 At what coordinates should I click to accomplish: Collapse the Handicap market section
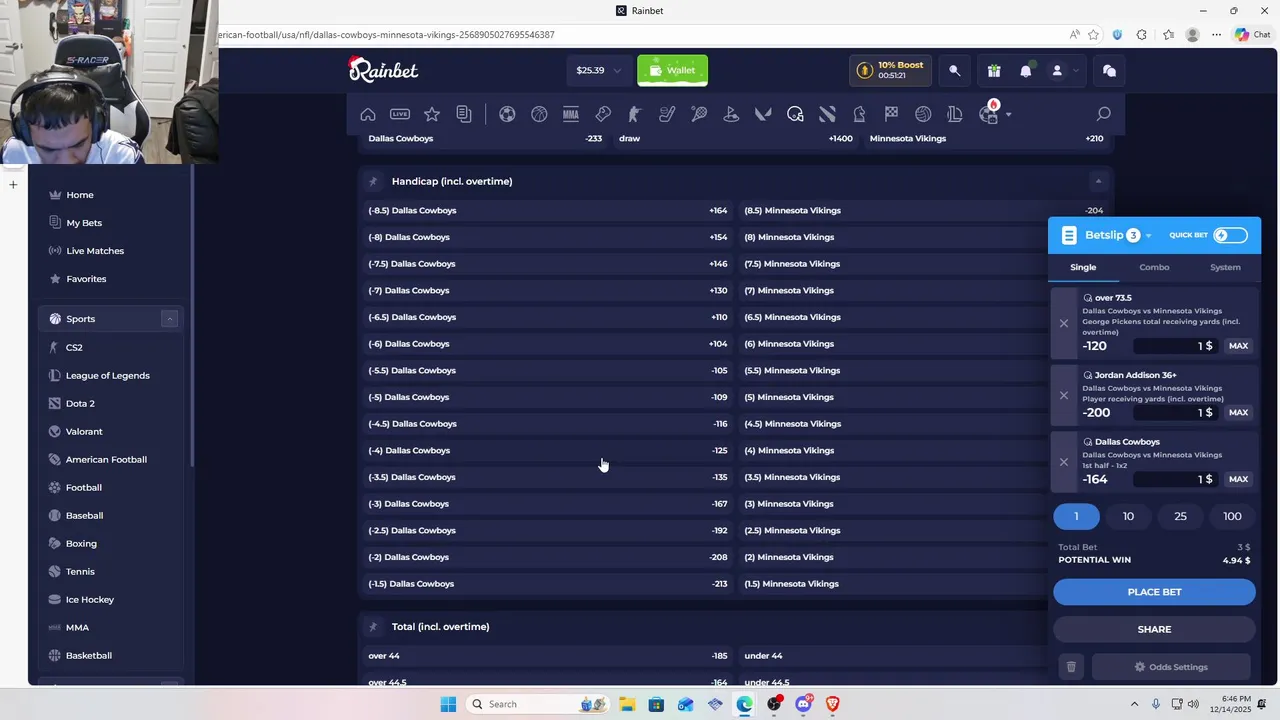coord(1098,181)
